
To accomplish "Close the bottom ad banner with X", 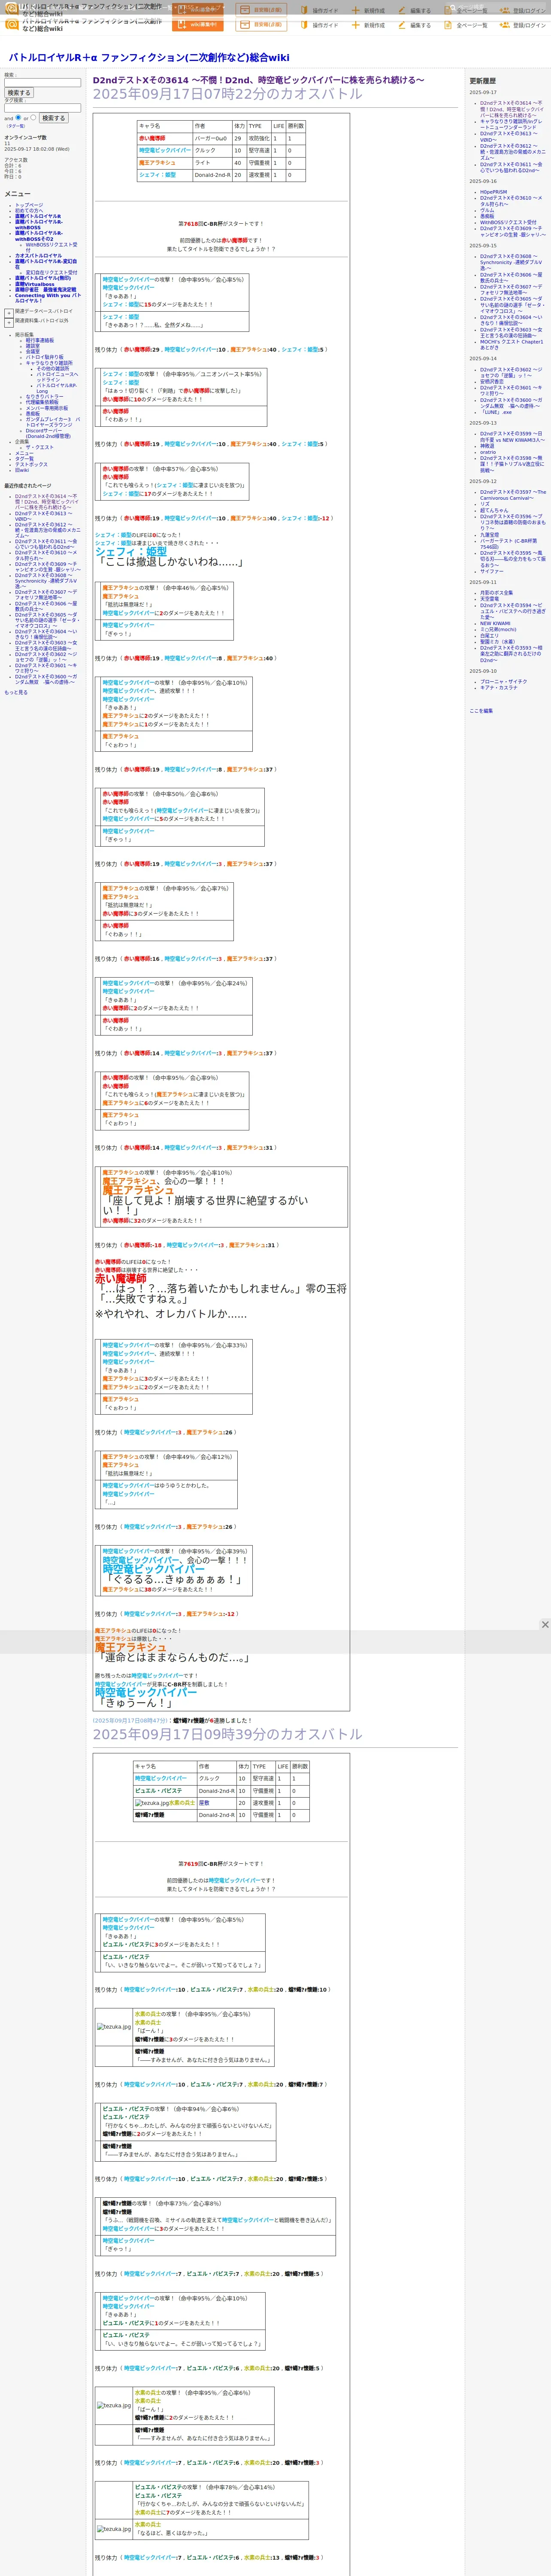I will 545,1625.
